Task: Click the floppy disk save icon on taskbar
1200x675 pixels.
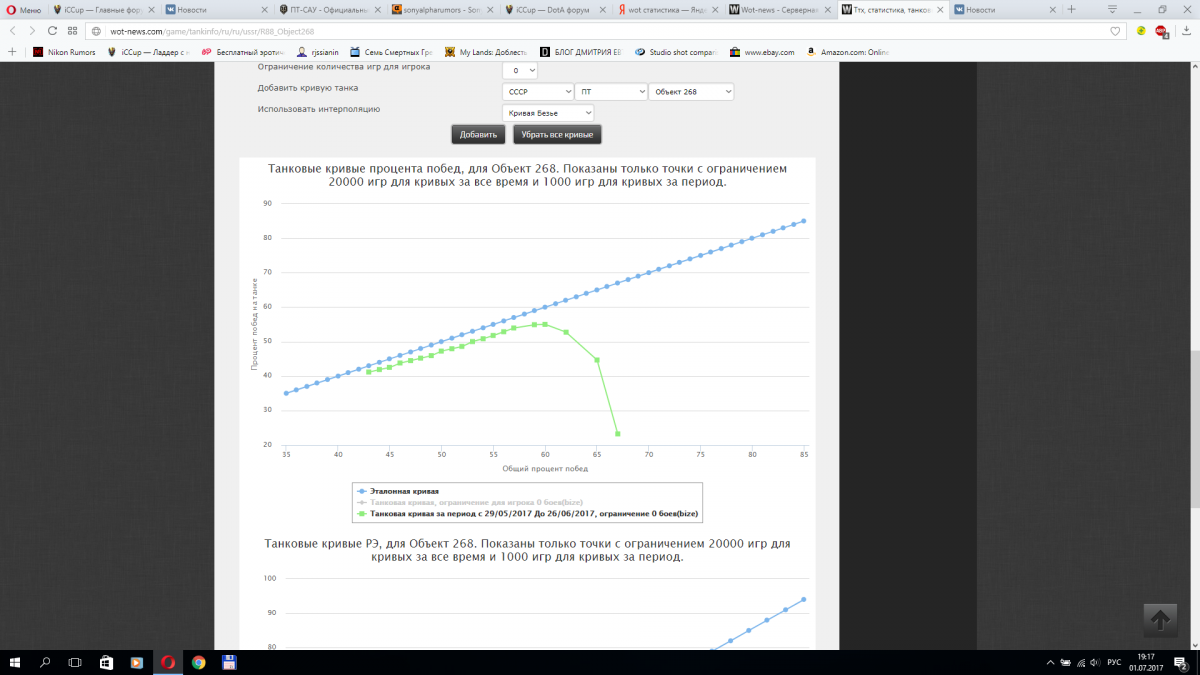Action: point(229,662)
